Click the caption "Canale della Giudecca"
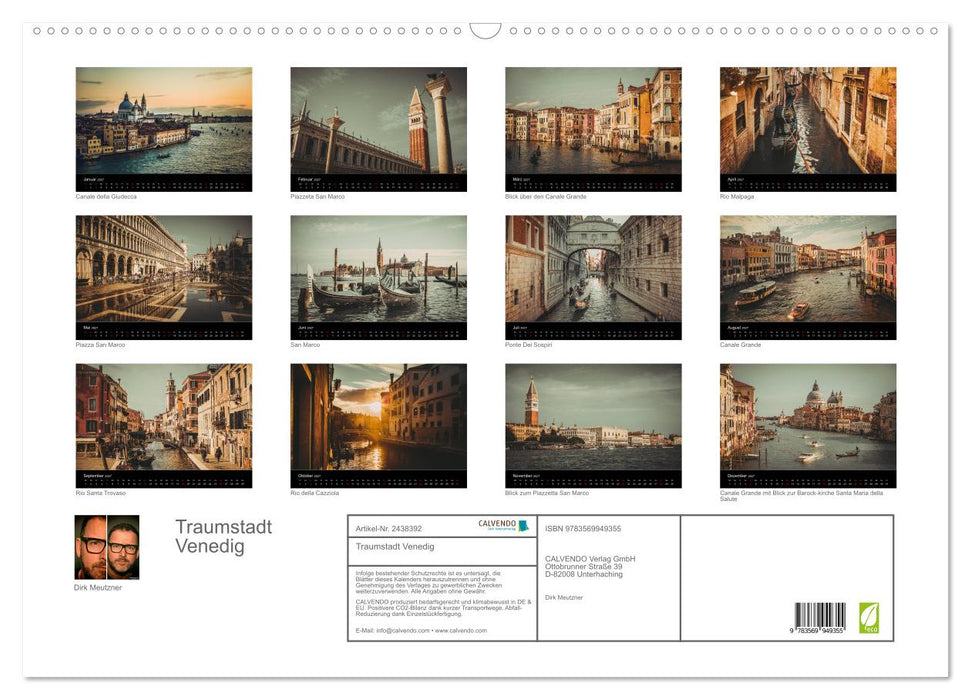This screenshot has height=700, width=971. click(106, 196)
